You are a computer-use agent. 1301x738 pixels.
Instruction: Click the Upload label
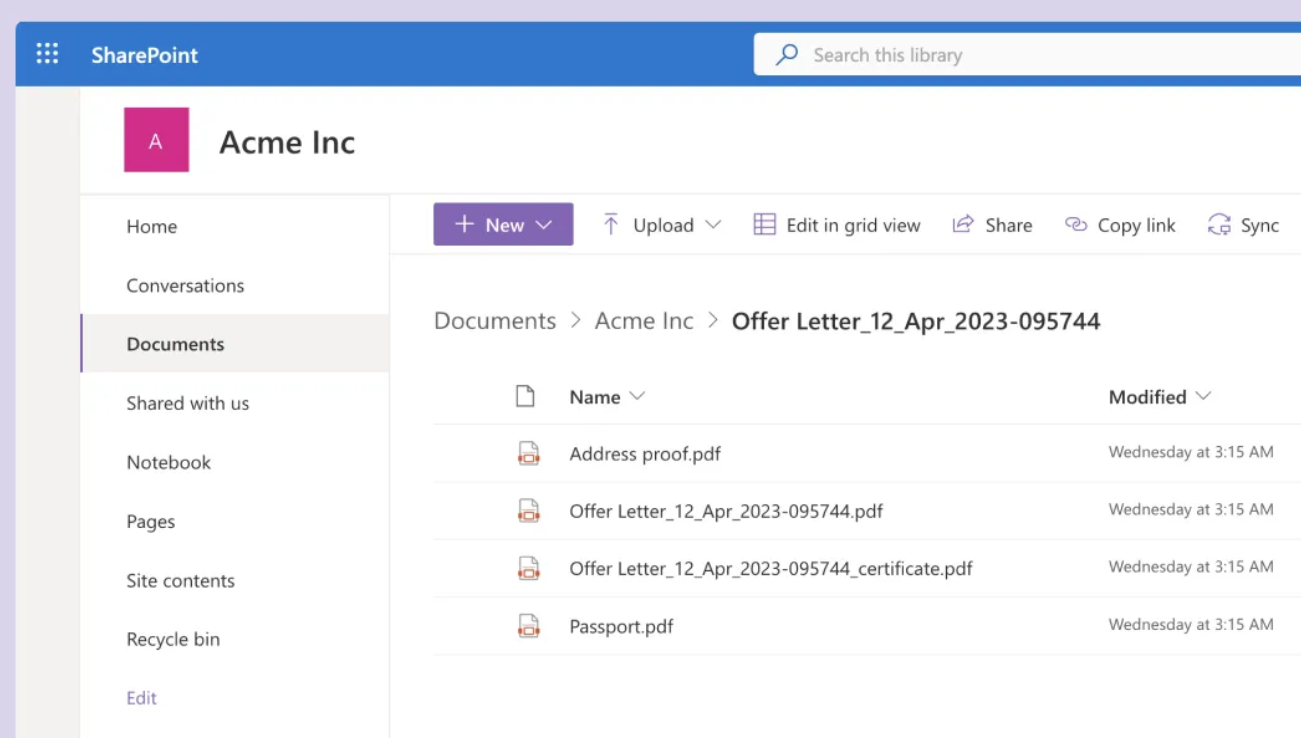click(x=663, y=225)
